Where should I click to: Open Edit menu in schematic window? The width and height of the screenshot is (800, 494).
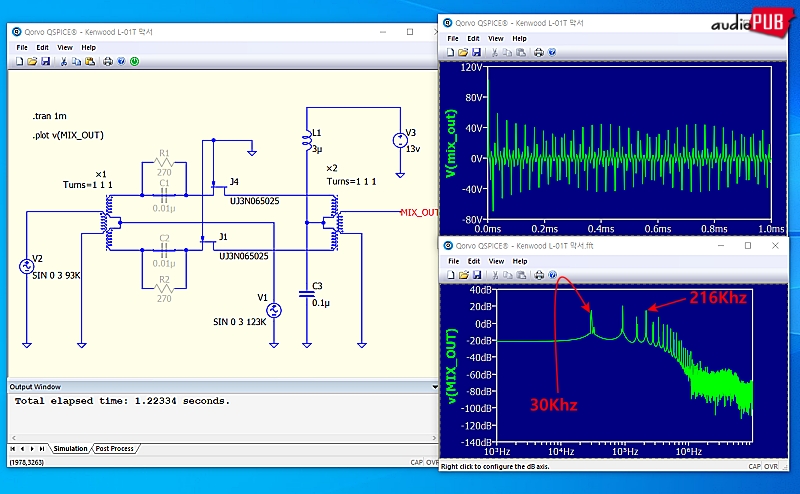click(42, 47)
